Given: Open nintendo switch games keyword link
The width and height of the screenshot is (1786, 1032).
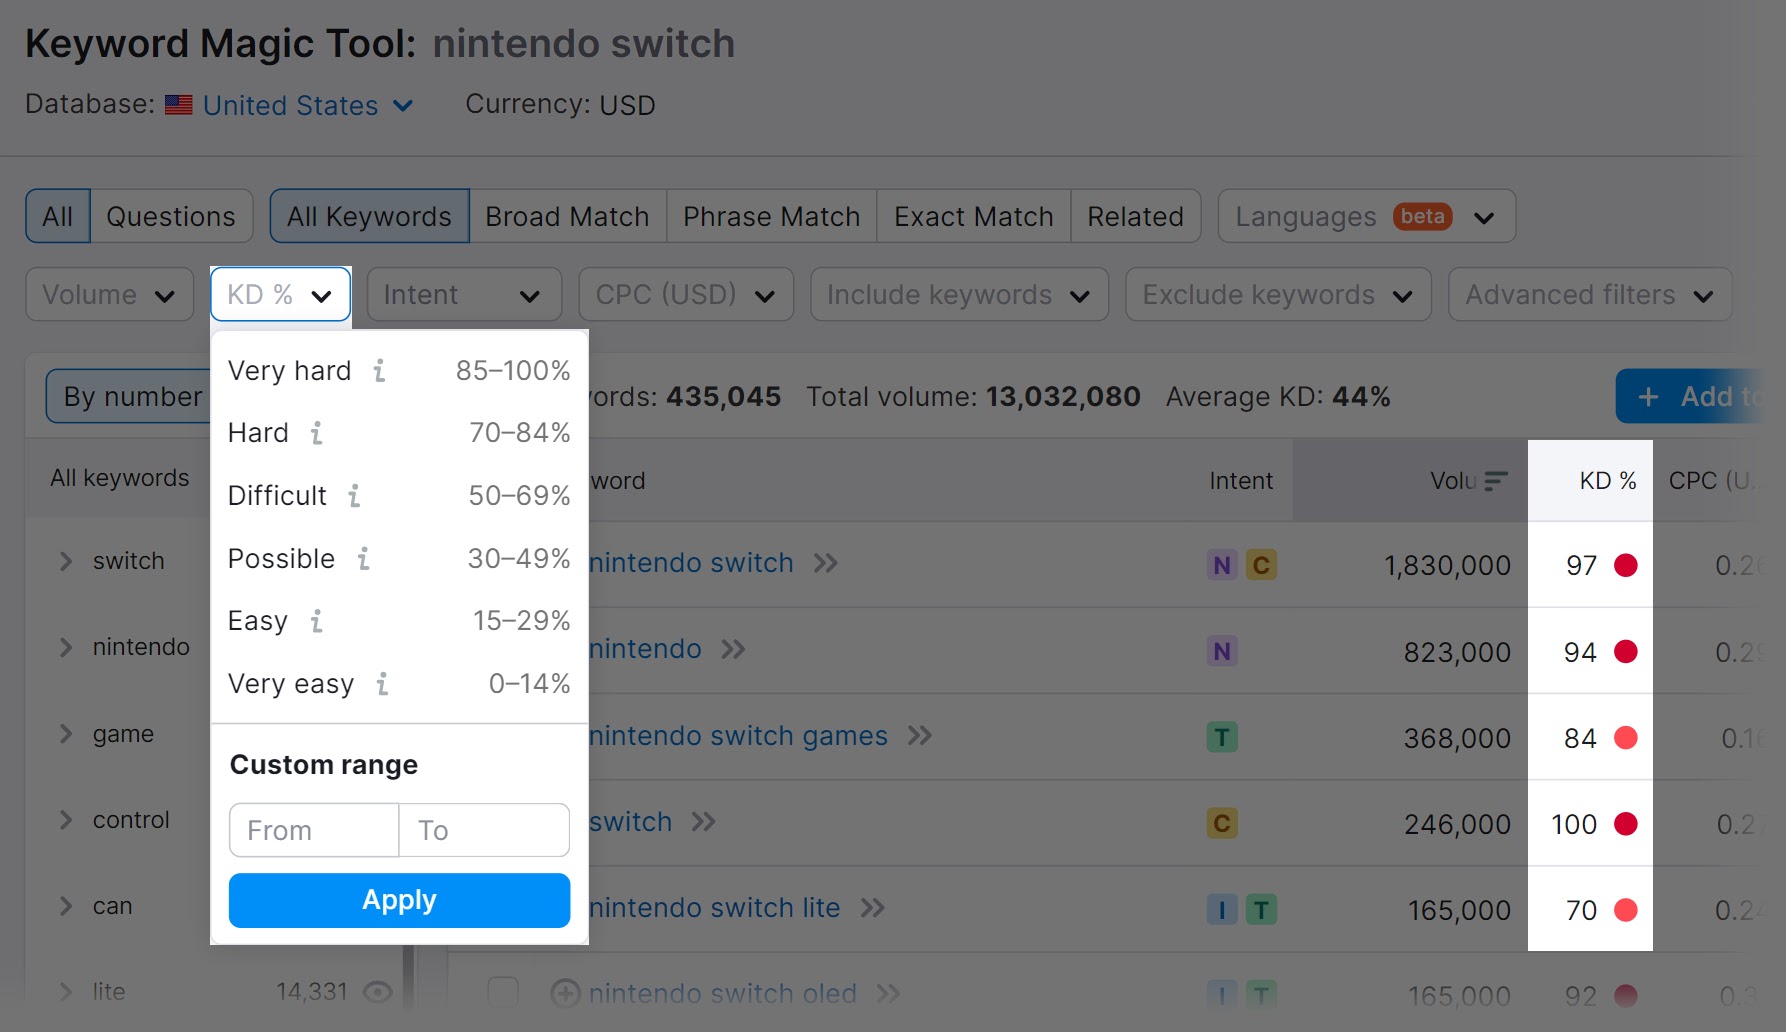Looking at the screenshot, I should (738, 736).
